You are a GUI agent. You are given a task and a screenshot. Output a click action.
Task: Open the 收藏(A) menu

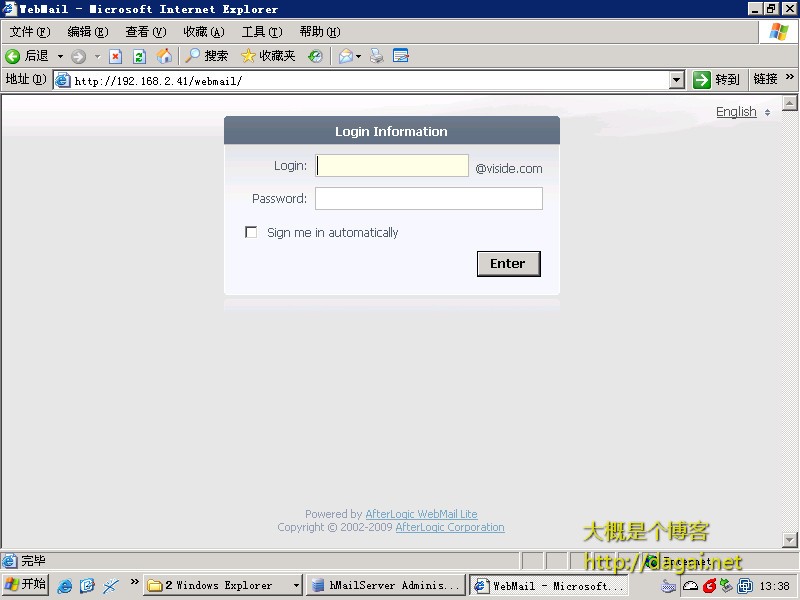point(204,32)
